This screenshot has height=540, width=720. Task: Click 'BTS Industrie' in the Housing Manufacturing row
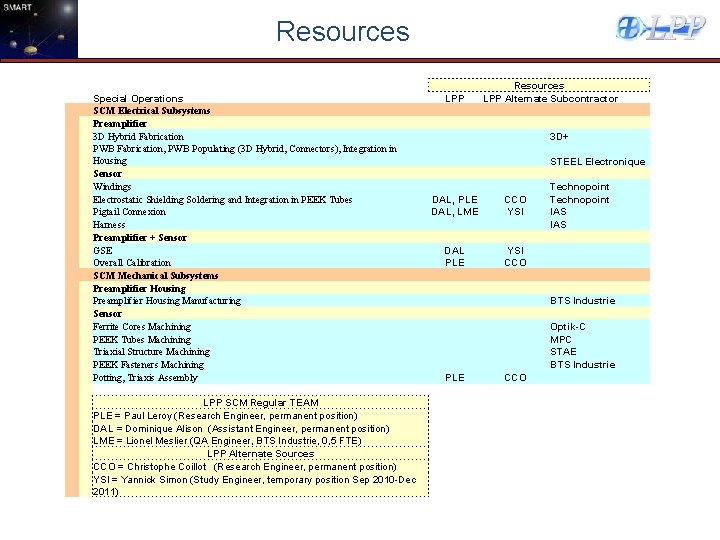[x=582, y=300]
